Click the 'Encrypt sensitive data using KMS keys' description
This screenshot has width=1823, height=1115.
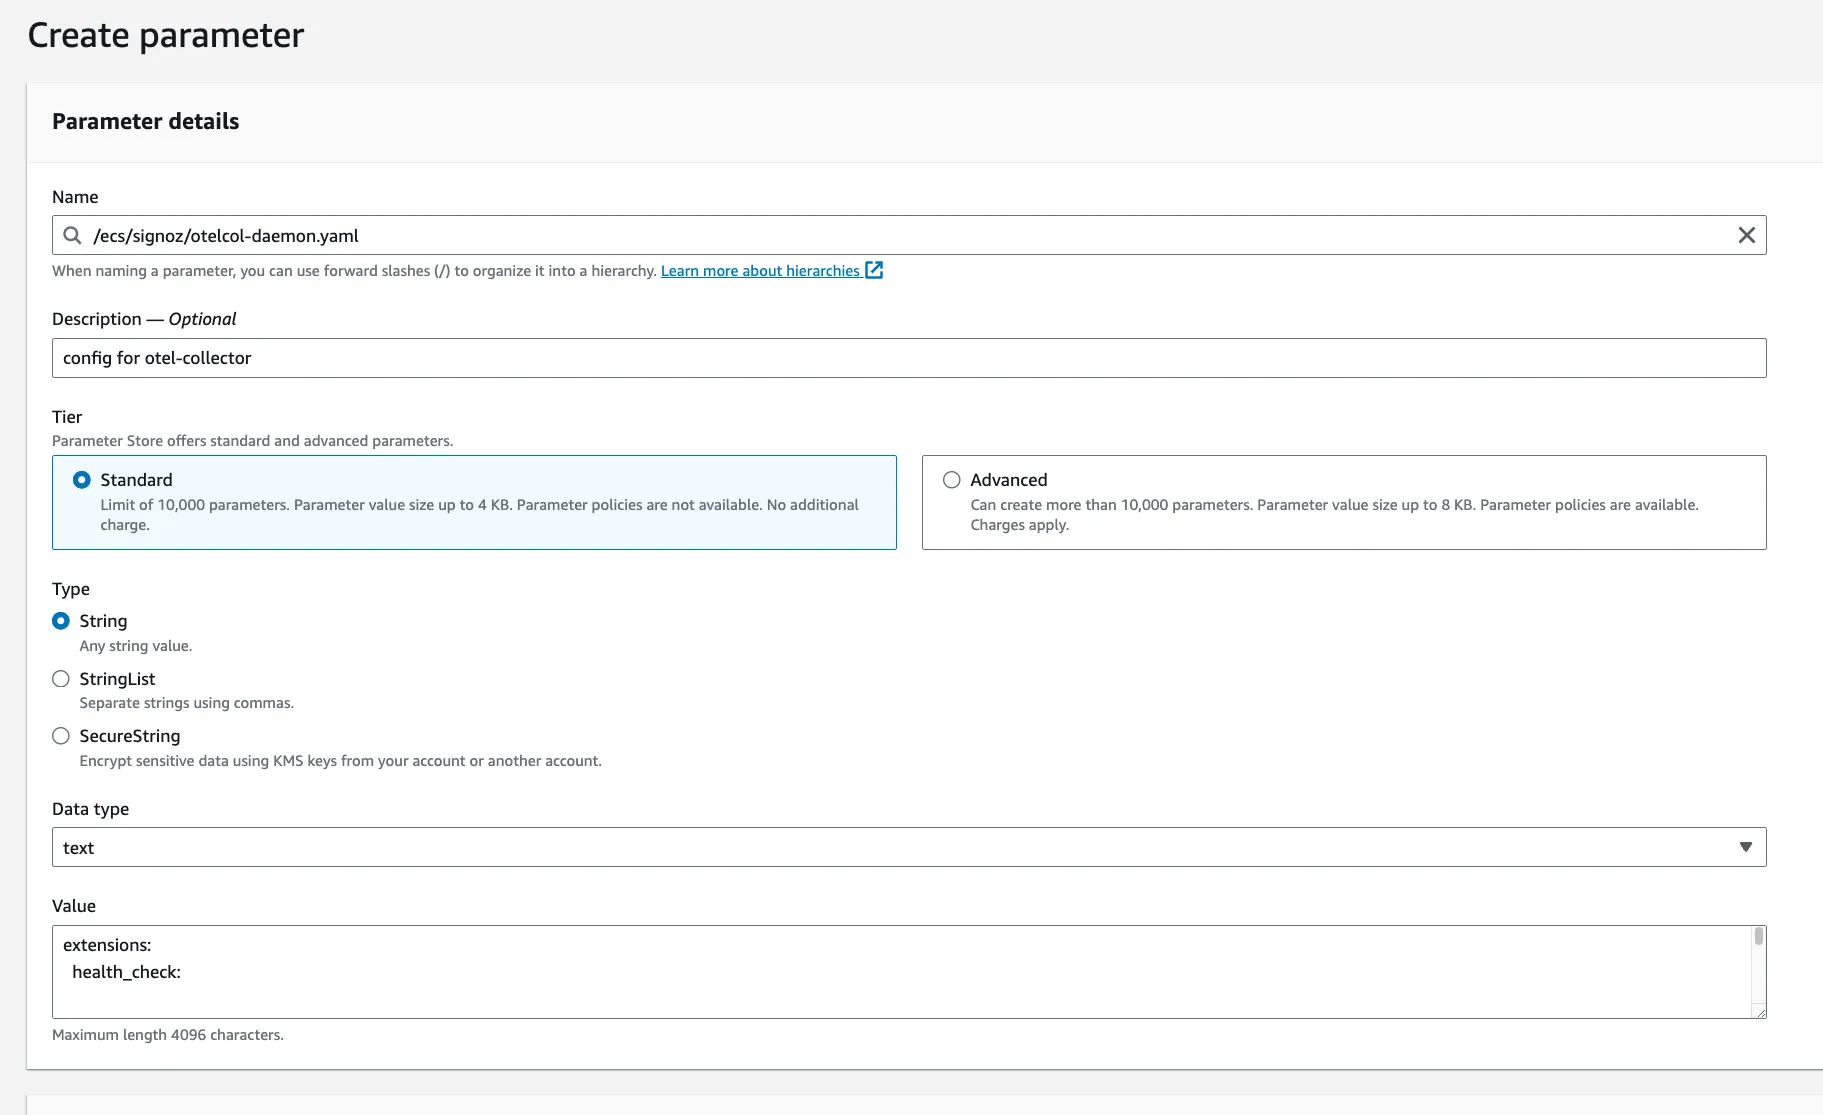[341, 761]
